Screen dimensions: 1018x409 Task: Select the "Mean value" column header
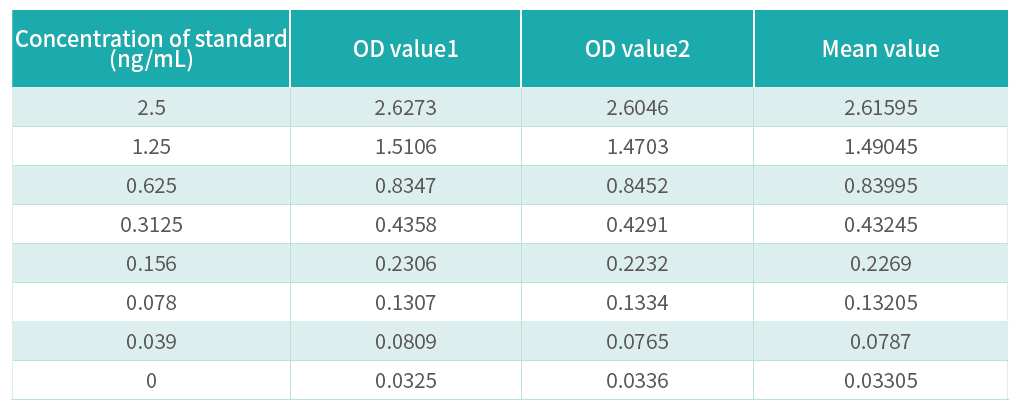tap(880, 49)
